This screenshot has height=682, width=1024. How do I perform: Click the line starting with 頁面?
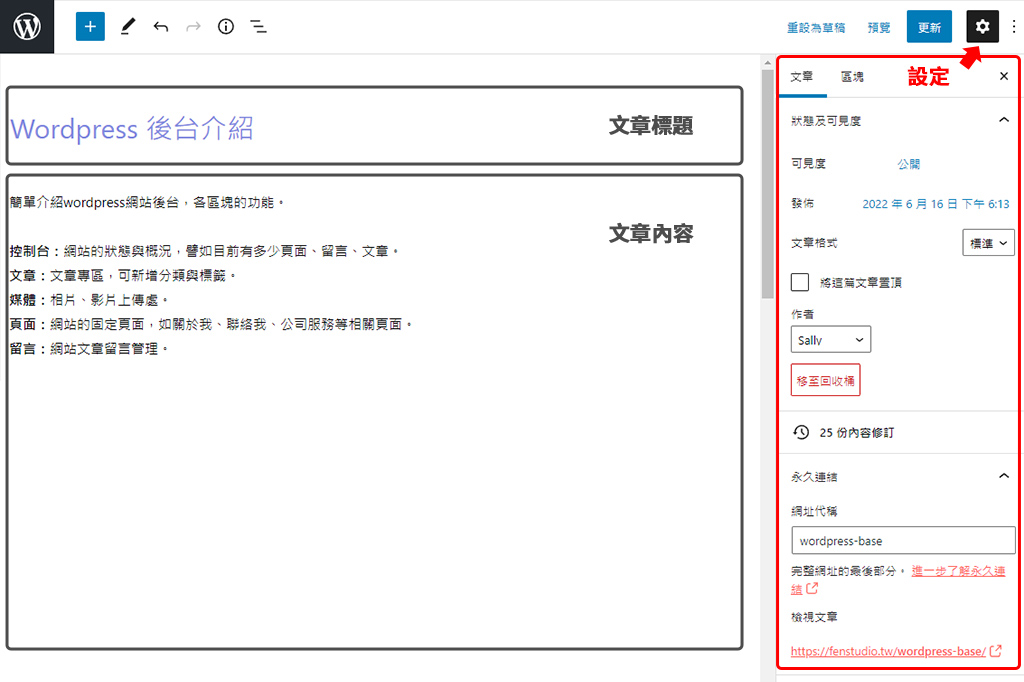coord(211,324)
